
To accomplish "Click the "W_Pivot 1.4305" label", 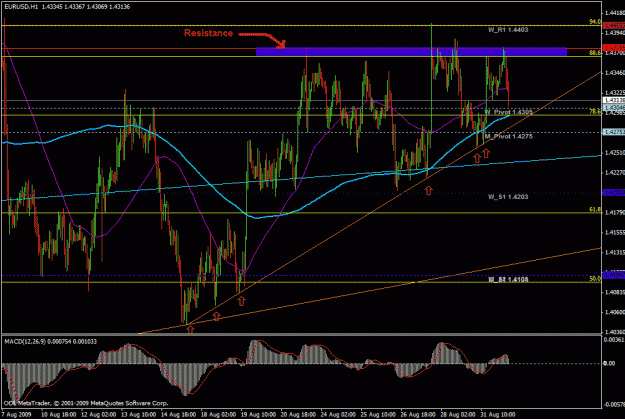I will (x=508, y=112).
